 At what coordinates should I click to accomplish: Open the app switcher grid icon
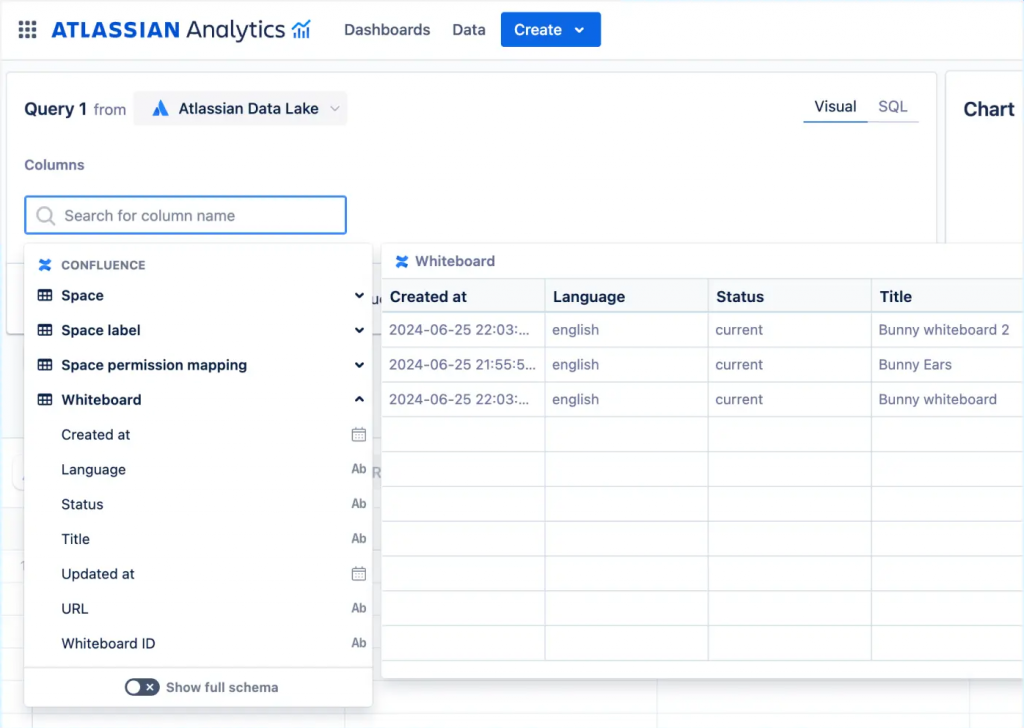pyautogui.click(x=27, y=29)
